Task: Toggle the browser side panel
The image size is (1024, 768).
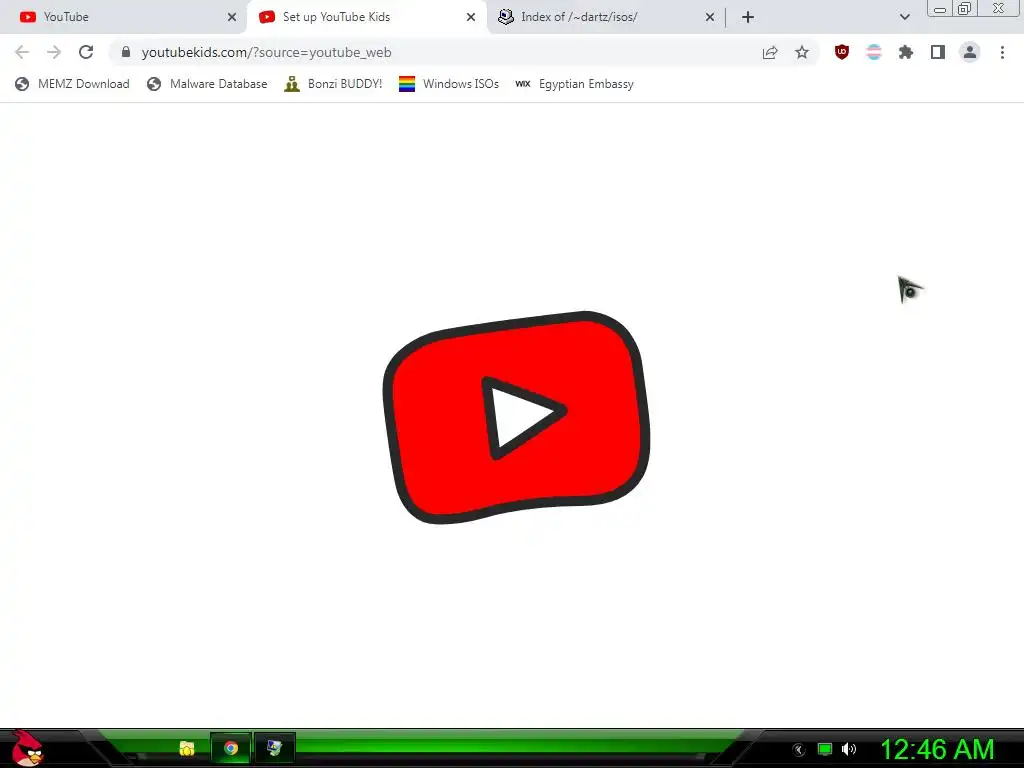Action: pos(938,52)
